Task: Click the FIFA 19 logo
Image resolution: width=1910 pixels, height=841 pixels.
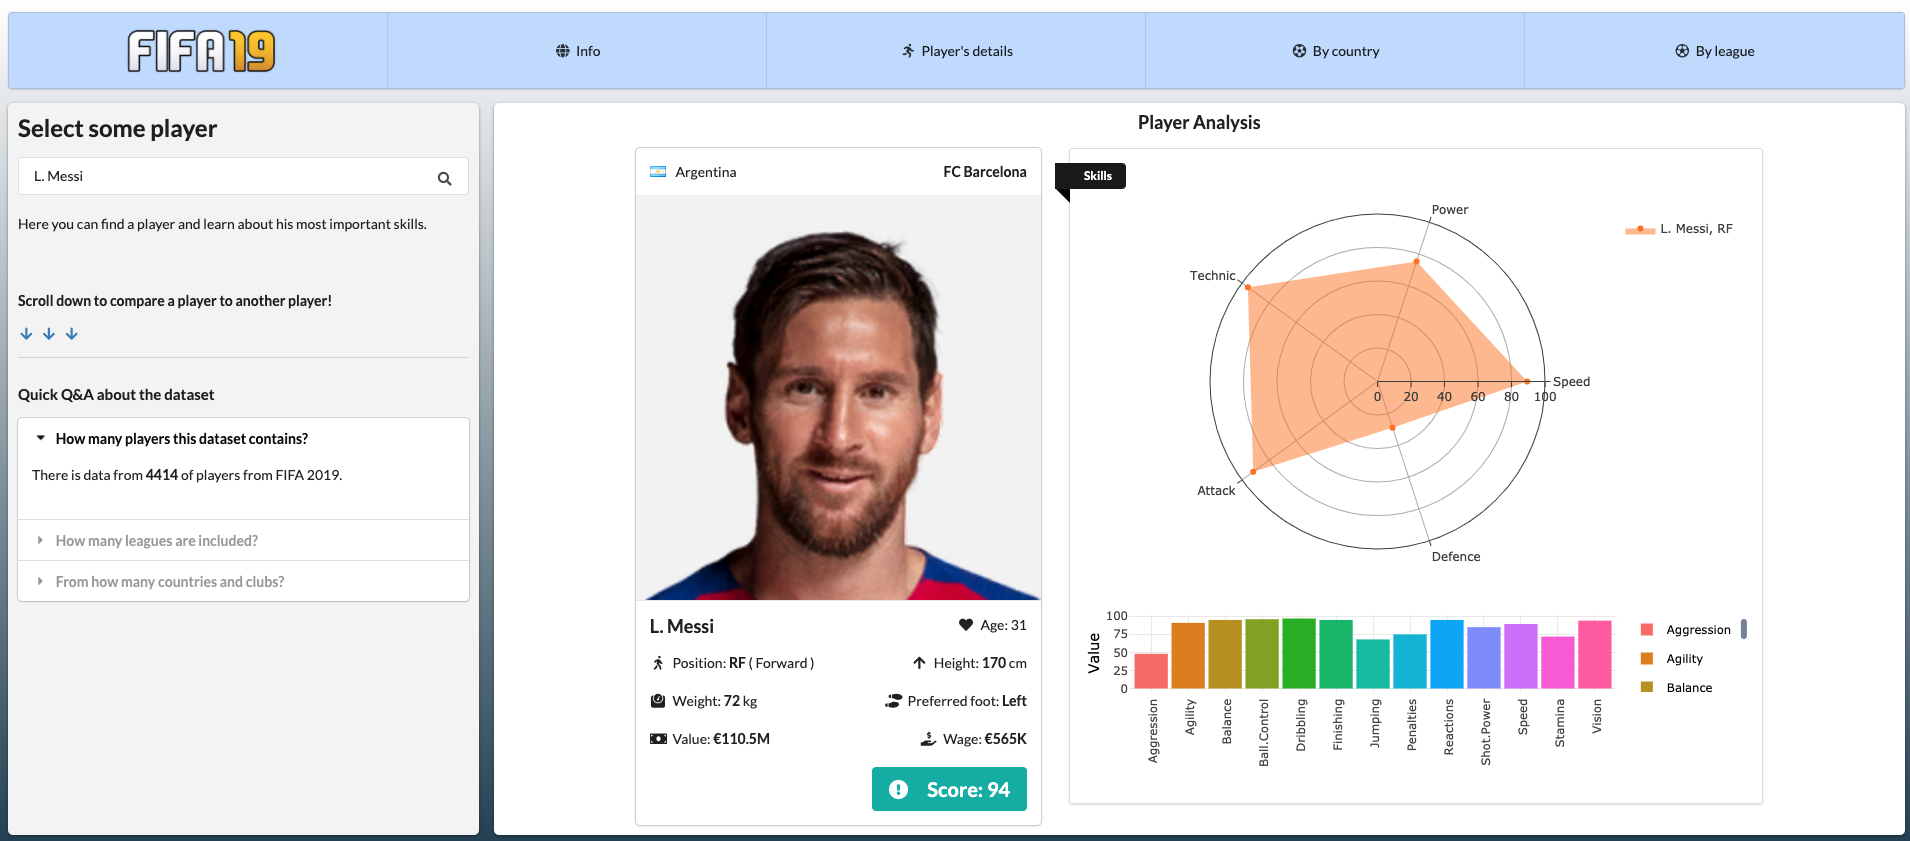Action: pos(201,51)
